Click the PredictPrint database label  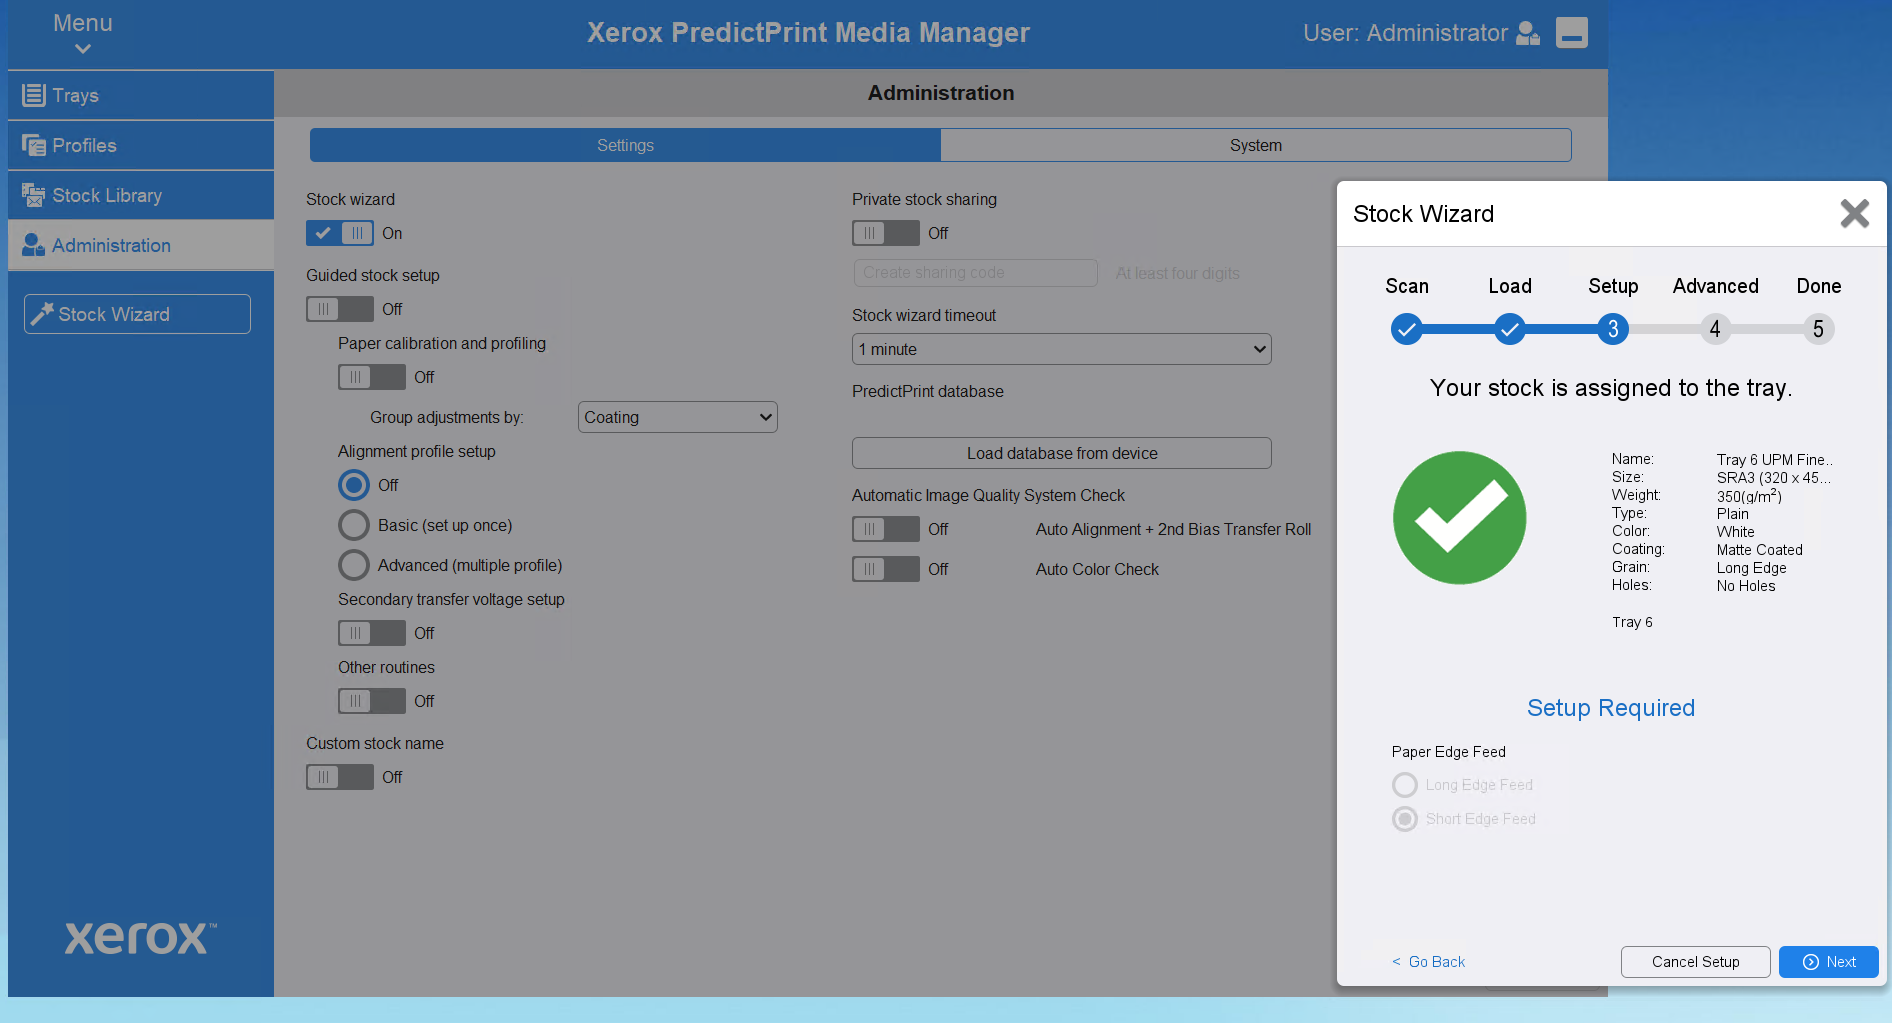pyautogui.click(x=928, y=391)
